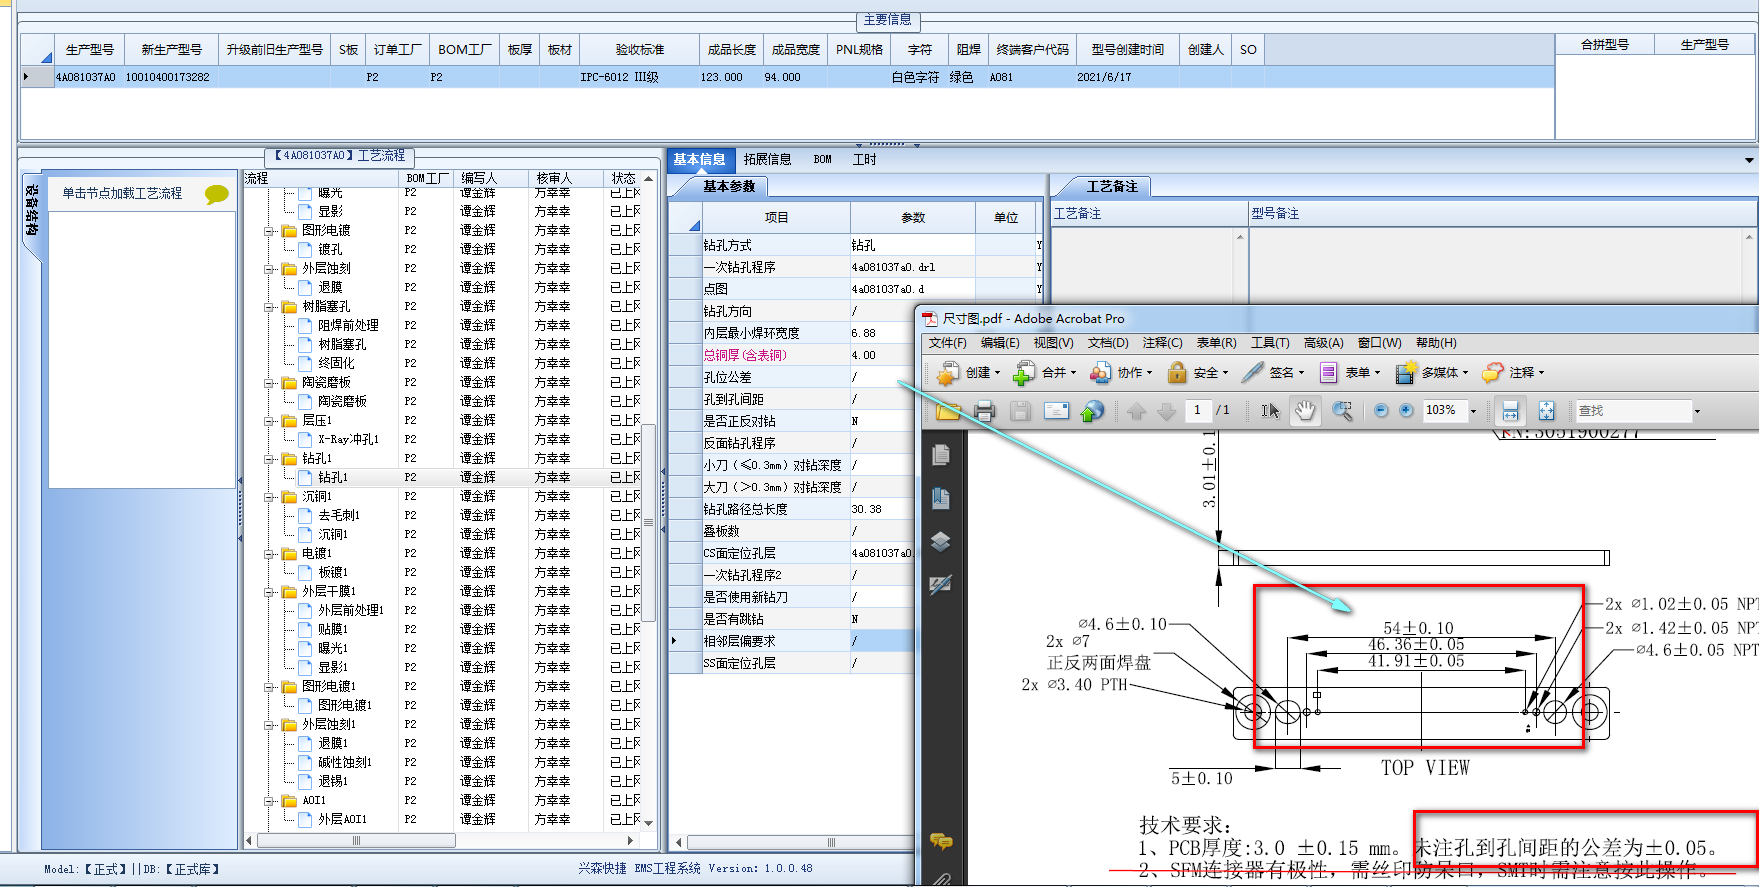This screenshot has height=887, width=1759.
Task: Fit one full page icon
Action: click(1546, 411)
